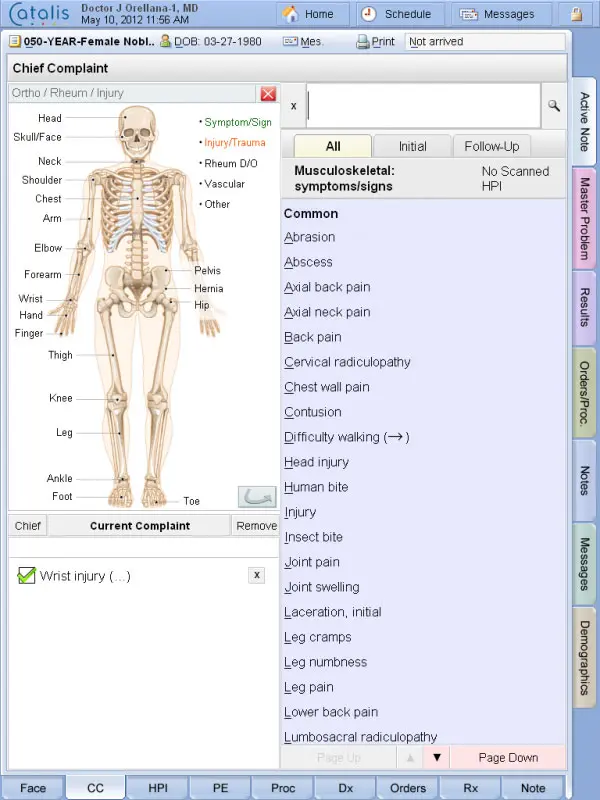Select the Hernia label on skeleton
Image resolution: width=600 pixels, height=800 pixels.
pyautogui.click(x=209, y=289)
